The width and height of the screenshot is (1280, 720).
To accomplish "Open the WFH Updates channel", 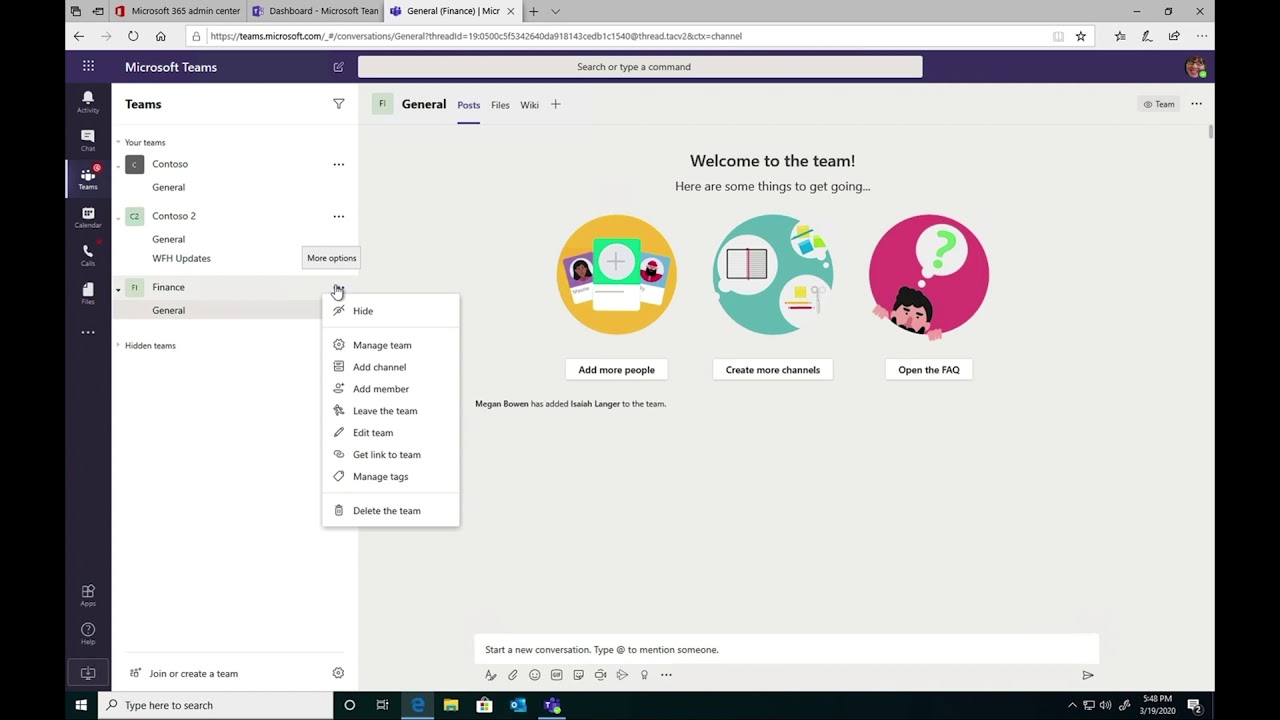I will tap(181, 258).
